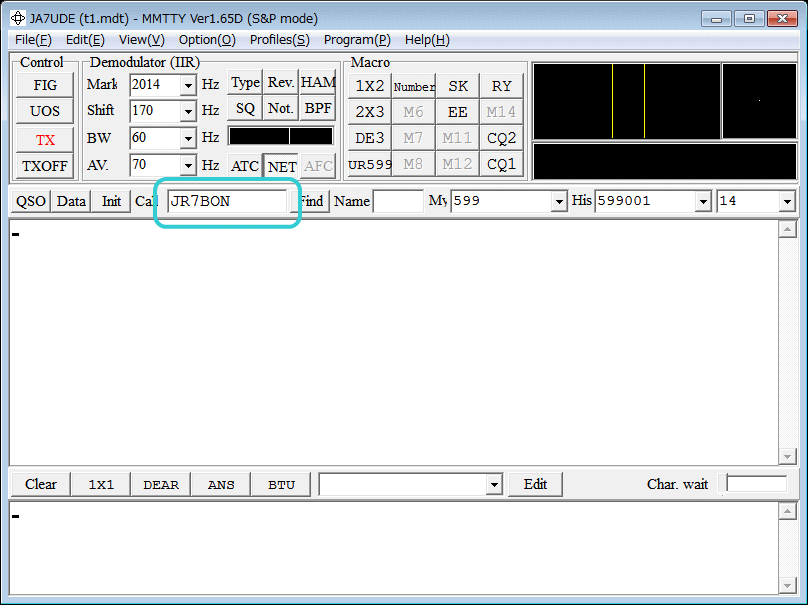Expand the Shift value dropdown
The width and height of the screenshot is (808, 605).
(x=188, y=111)
